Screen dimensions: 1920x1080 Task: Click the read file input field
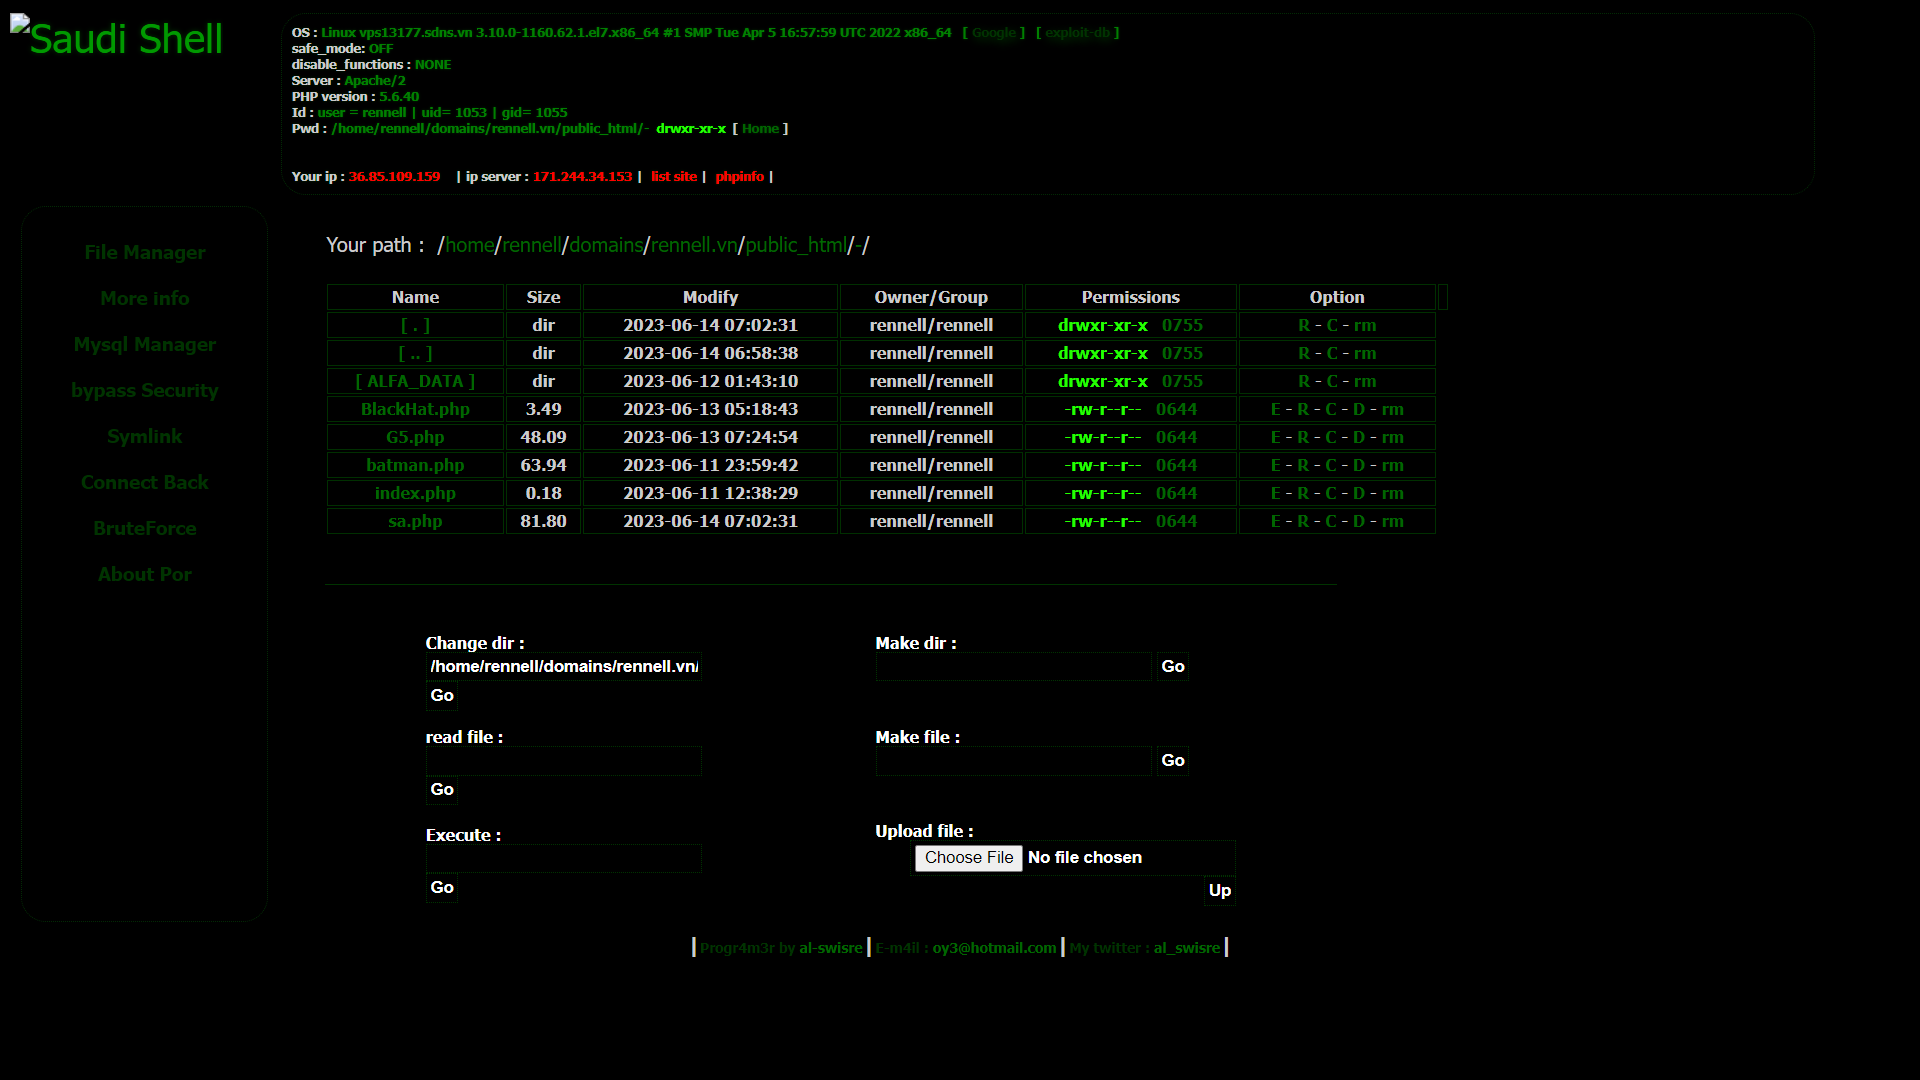pyautogui.click(x=564, y=761)
